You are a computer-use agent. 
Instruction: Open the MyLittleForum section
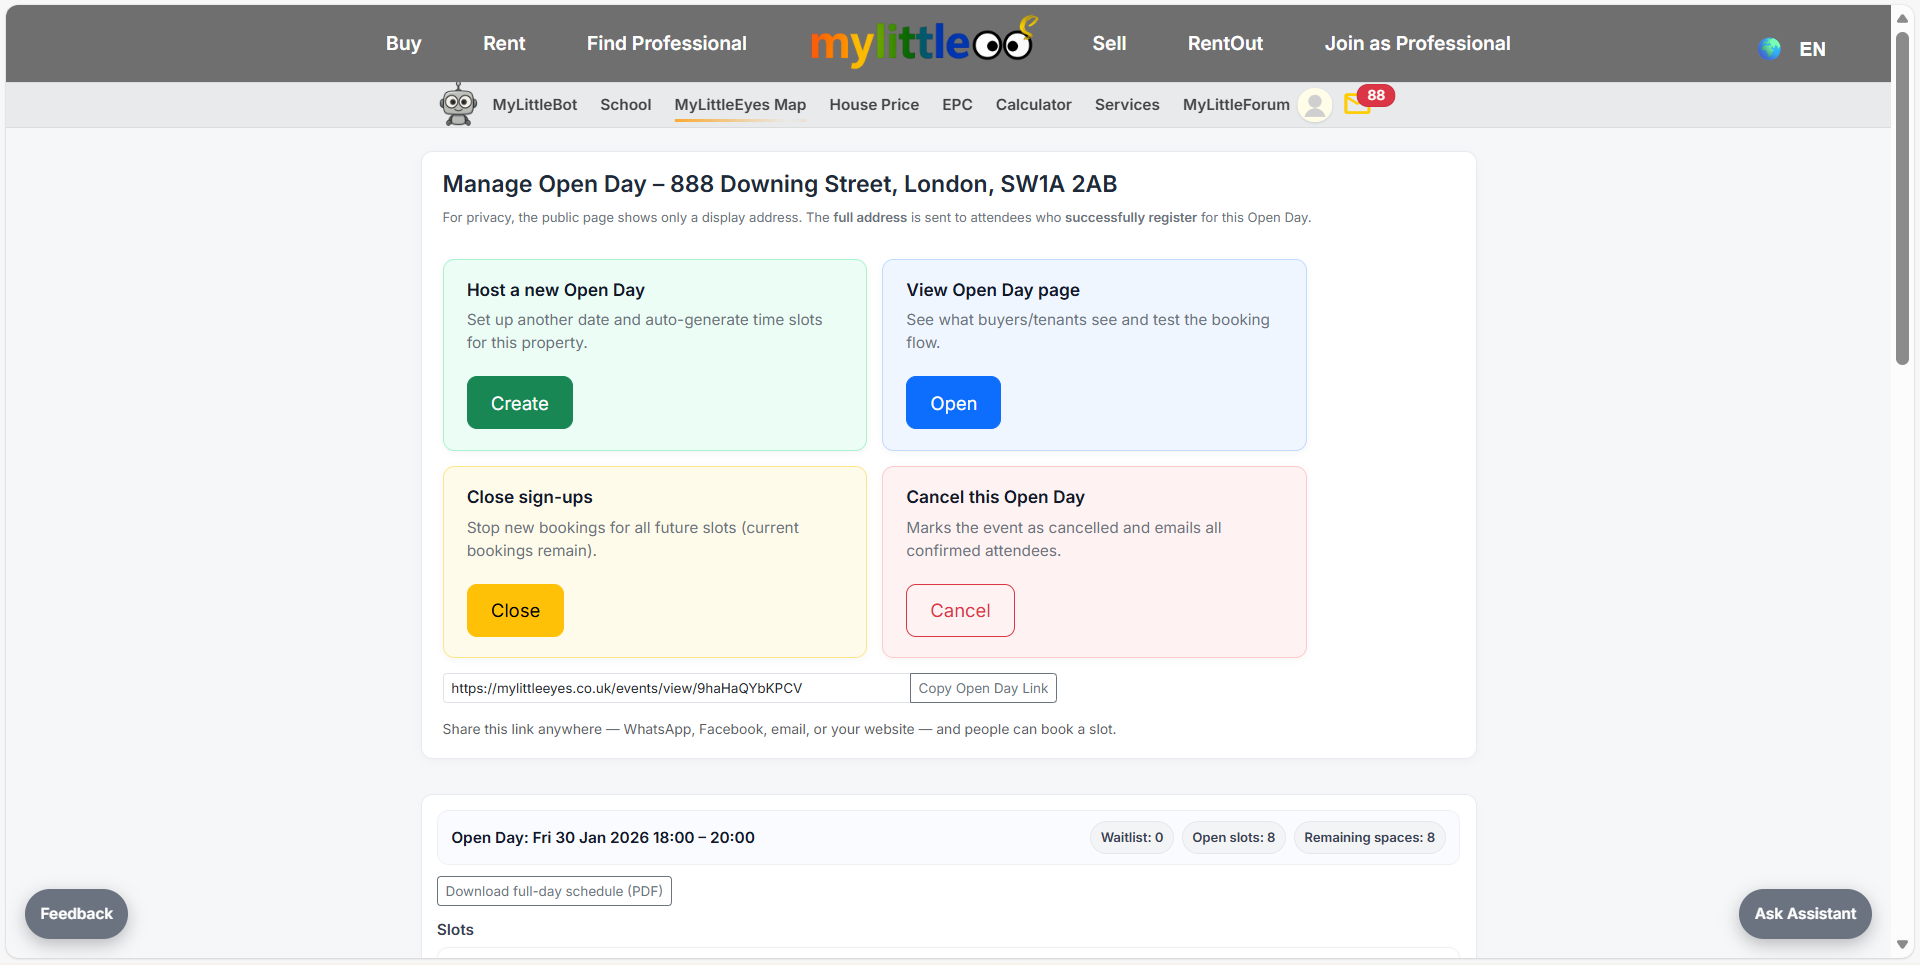click(x=1235, y=104)
